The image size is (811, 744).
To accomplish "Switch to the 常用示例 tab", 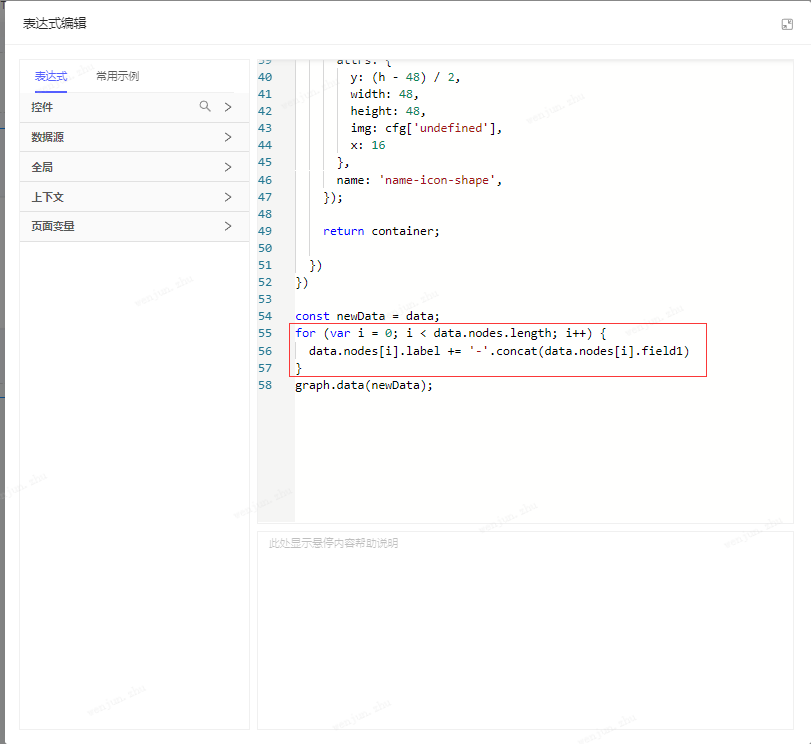I will [117, 76].
